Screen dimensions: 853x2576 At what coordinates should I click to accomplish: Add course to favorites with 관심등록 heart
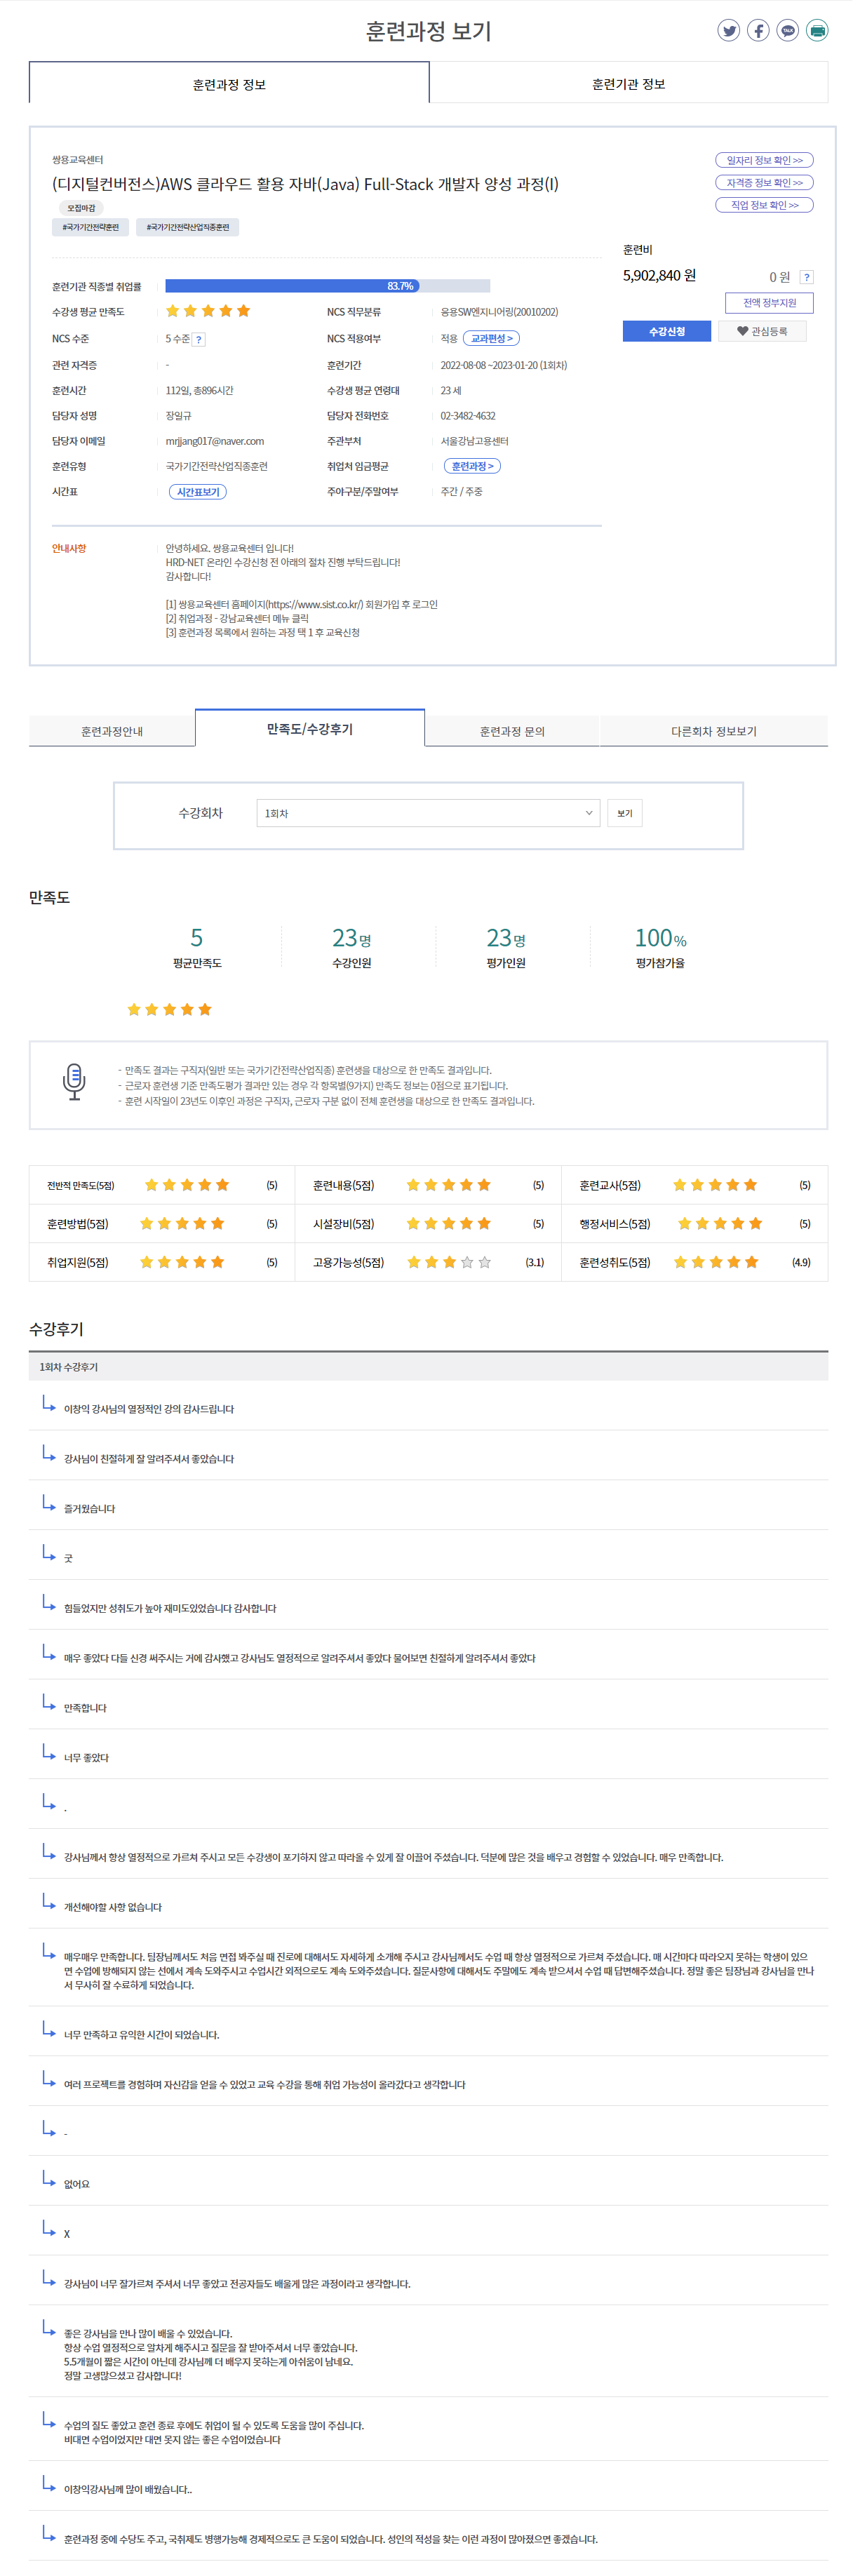tap(762, 331)
